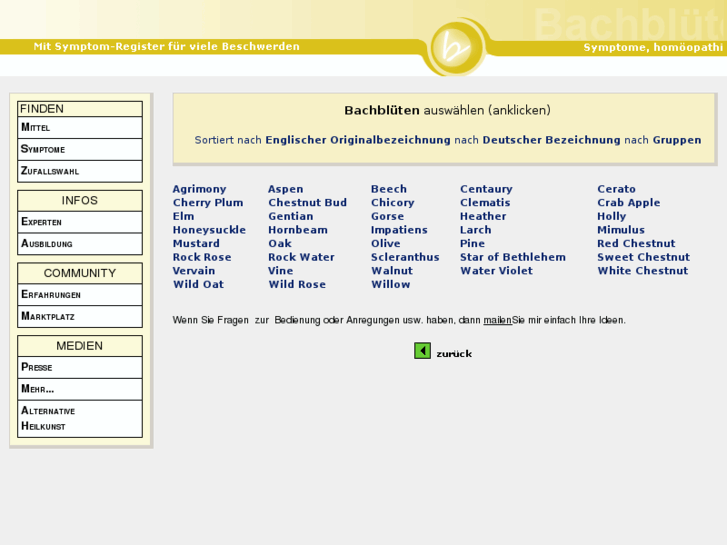The width and height of the screenshot is (727, 545).
Task: Open the Mehr... menu entry
Action: 80,389
